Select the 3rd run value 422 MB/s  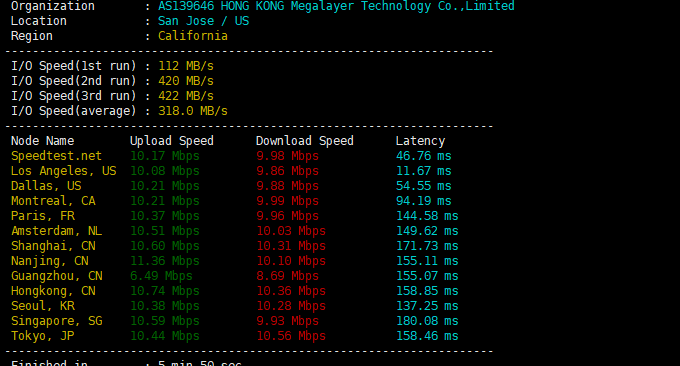pos(186,96)
